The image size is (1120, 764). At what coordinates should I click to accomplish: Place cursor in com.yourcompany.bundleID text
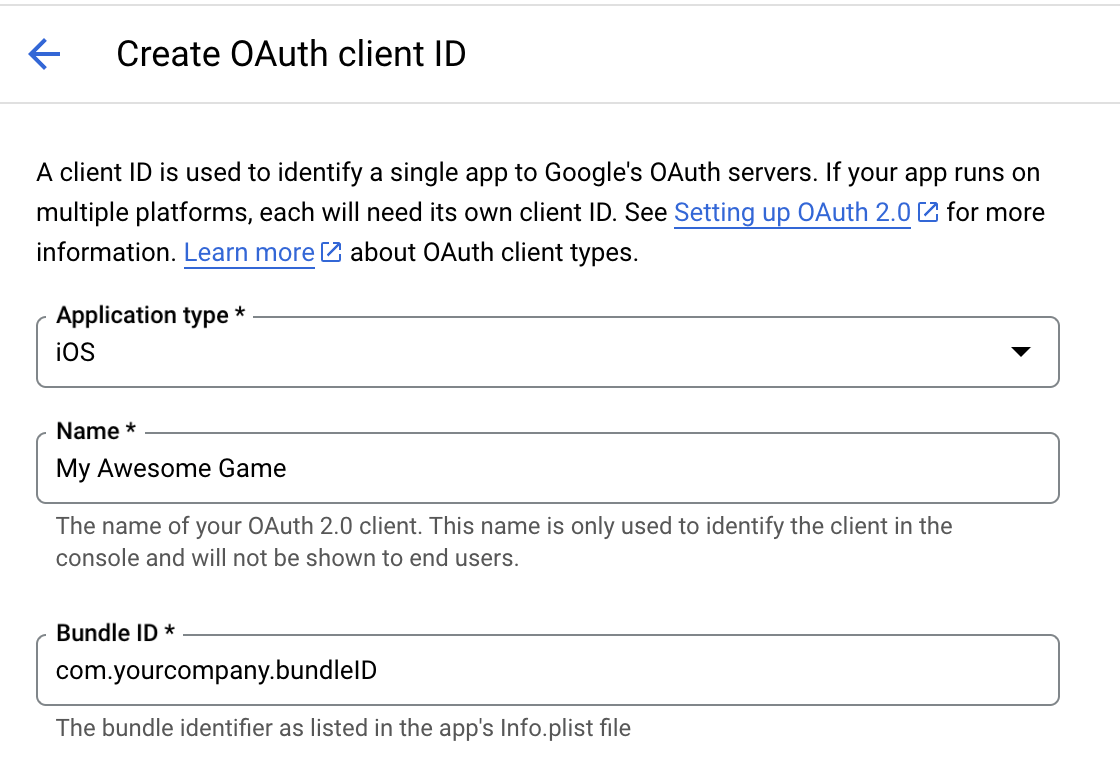tap(216, 670)
